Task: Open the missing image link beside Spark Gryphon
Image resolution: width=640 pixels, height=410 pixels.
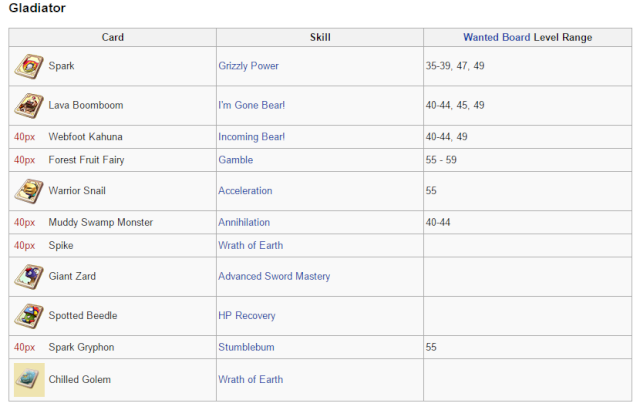Action: tap(24, 347)
